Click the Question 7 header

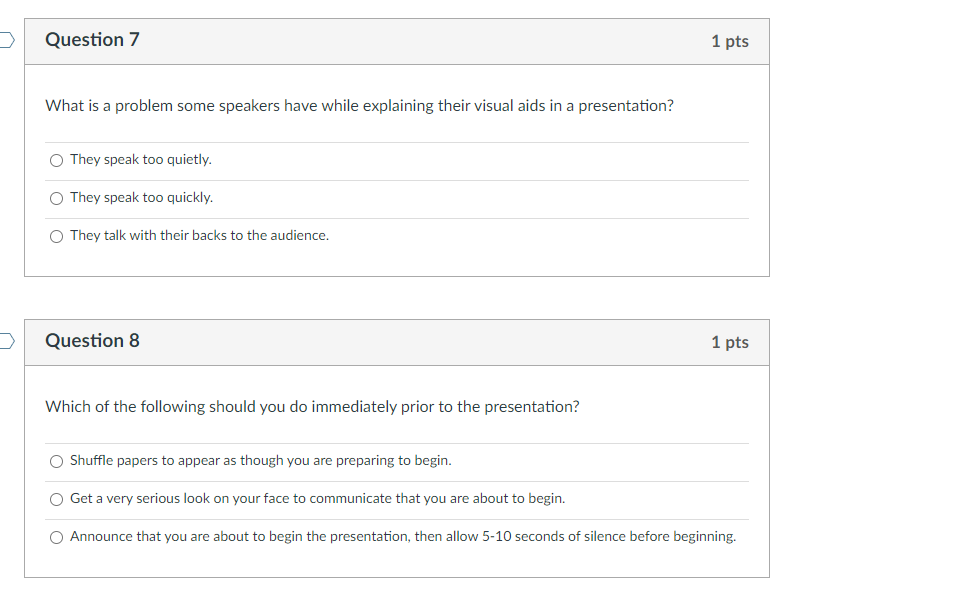coord(92,40)
